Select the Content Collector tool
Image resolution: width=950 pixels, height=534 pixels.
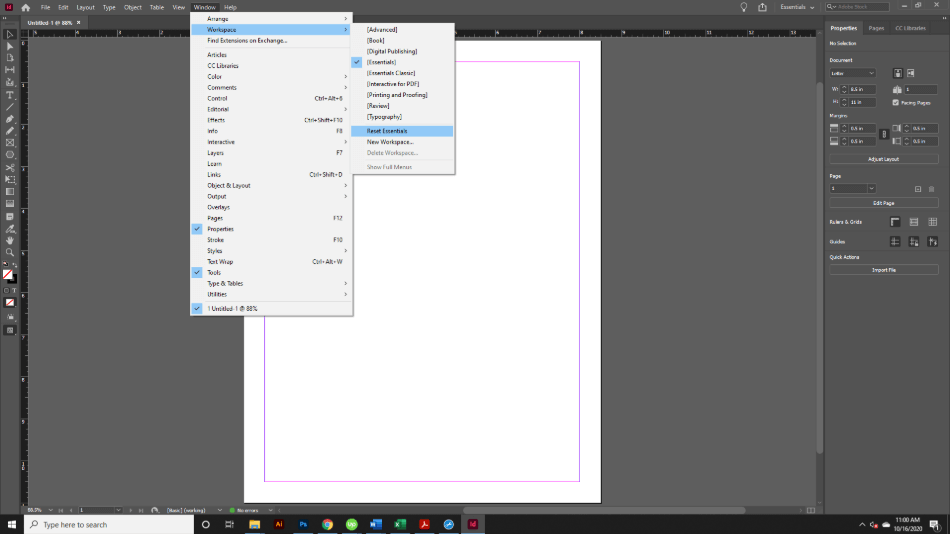(10, 82)
